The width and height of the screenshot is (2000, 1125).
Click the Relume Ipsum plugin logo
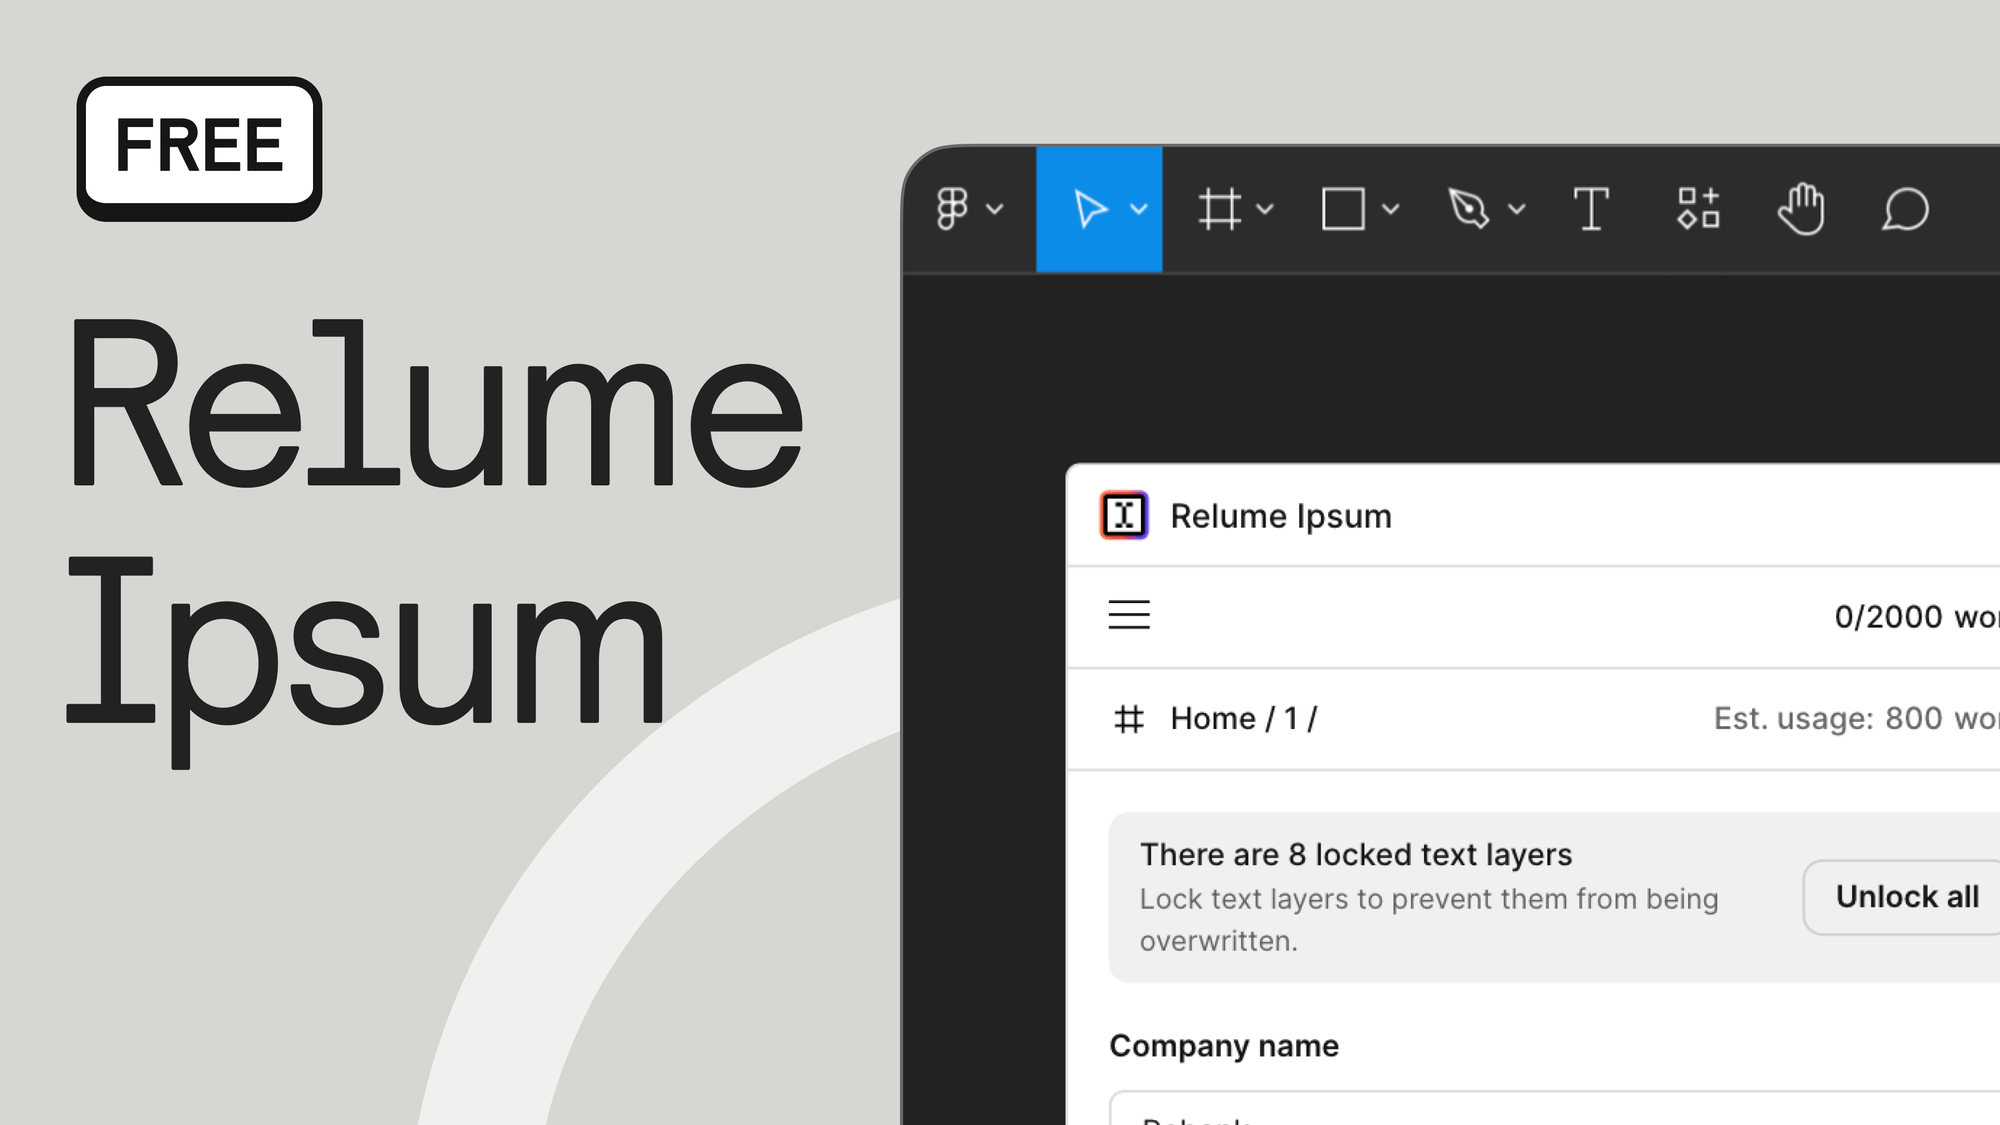pyautogui.click(x=1124, y=516)
